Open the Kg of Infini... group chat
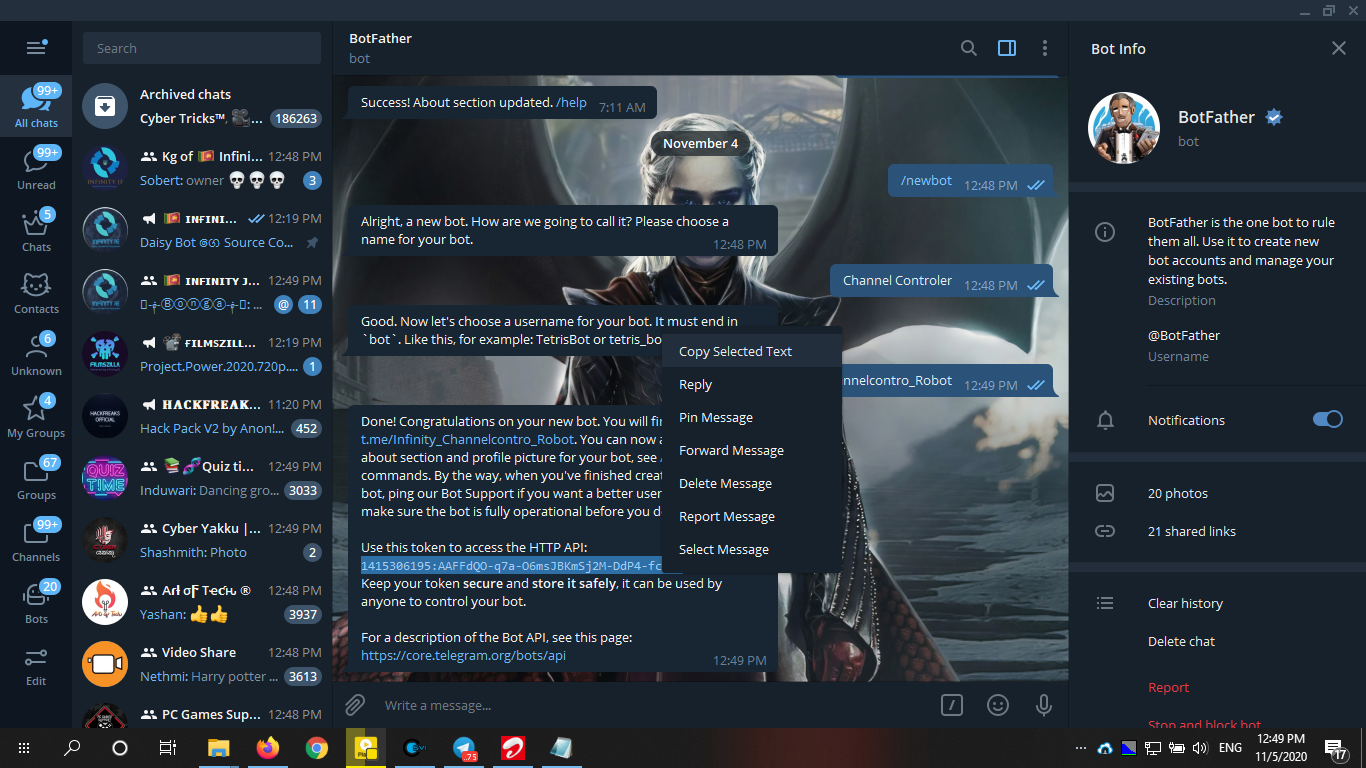Screen dimensions: 1366x768 [x=202, y=168]
